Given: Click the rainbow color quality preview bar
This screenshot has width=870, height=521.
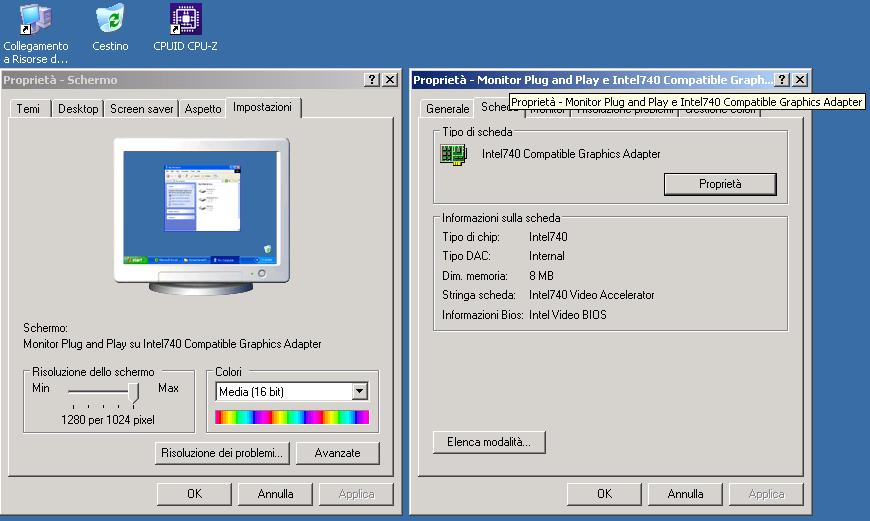Looking at the screenshot, I should [292, 417].
